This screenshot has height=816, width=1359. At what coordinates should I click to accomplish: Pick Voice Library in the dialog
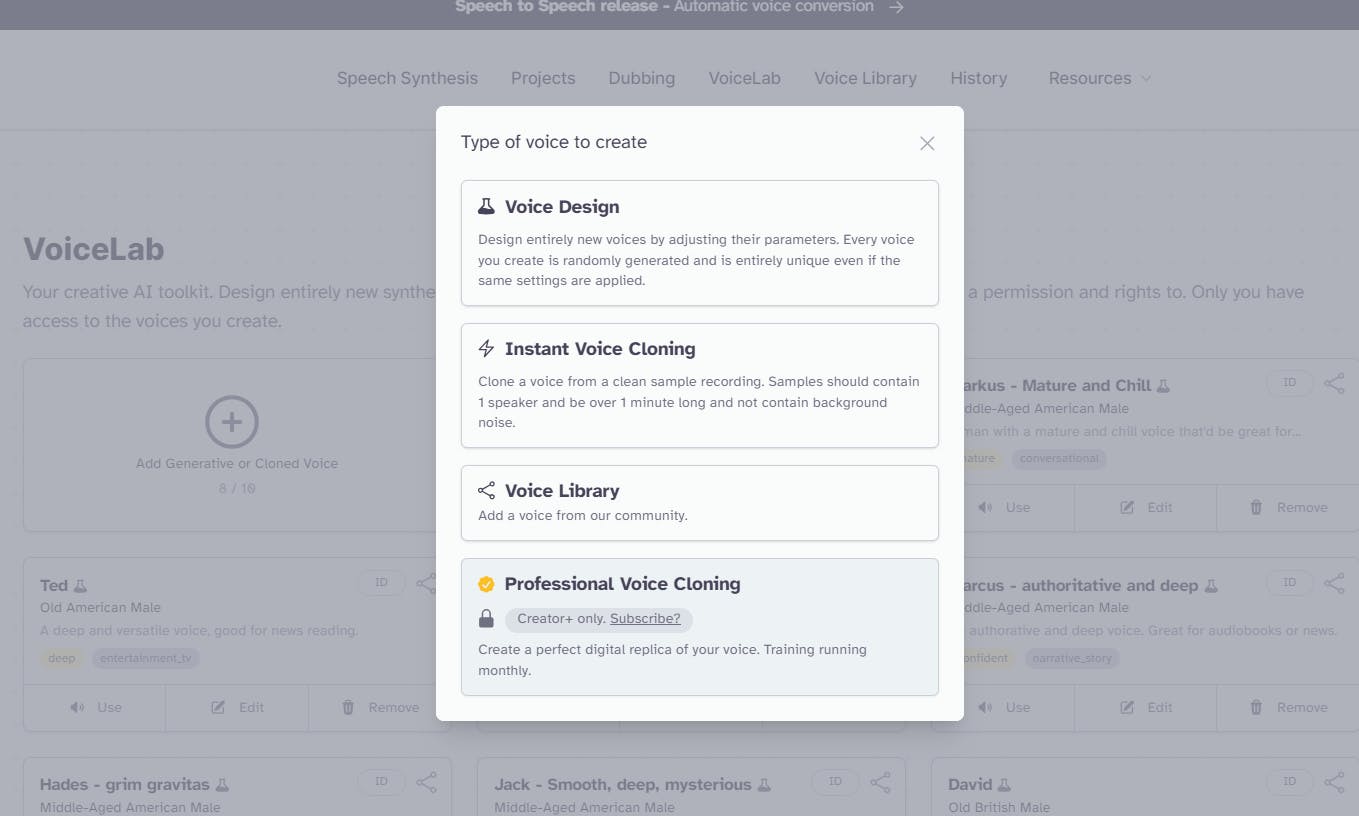click(700, 502)
